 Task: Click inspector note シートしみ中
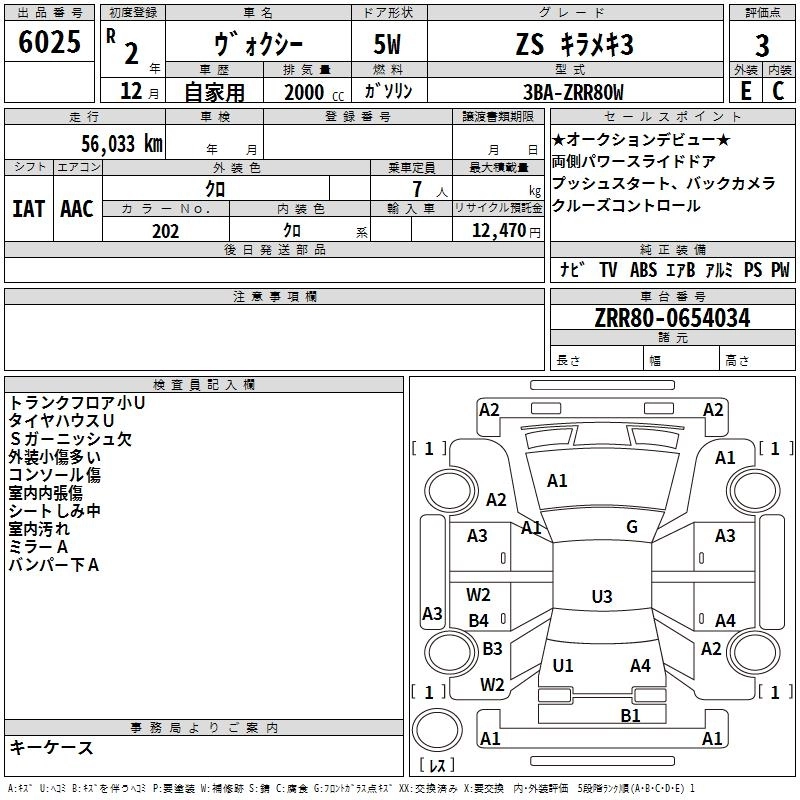pyautogui.click(x=55, y=511)
